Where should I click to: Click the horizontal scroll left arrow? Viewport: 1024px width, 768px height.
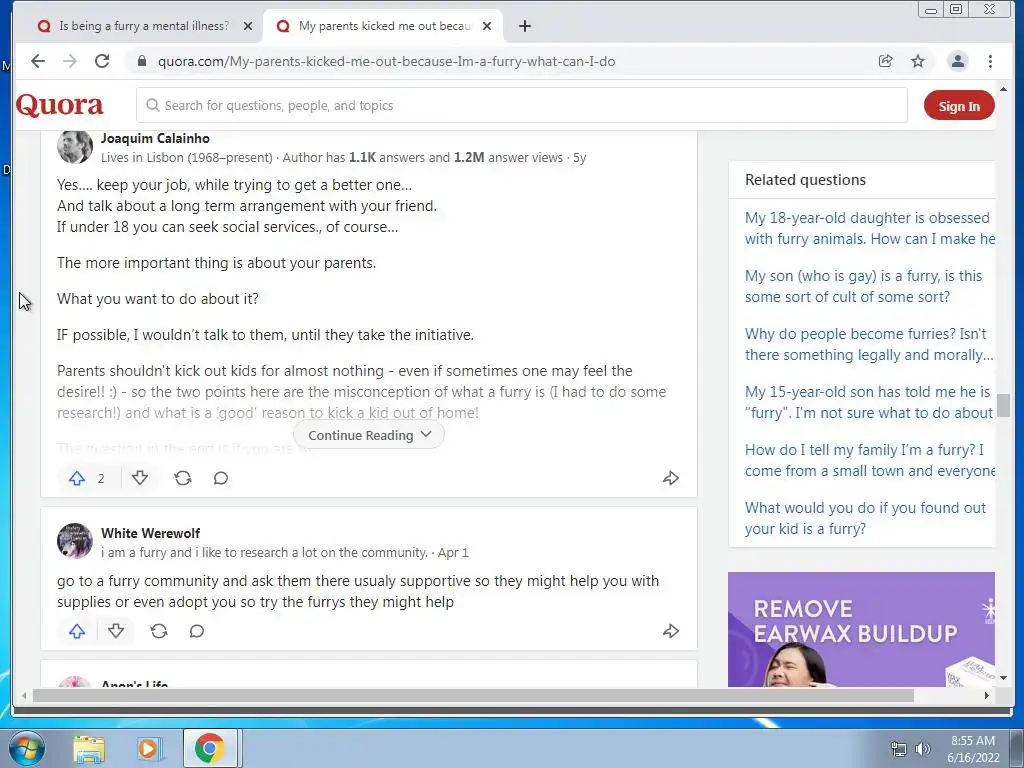[24, 696]
